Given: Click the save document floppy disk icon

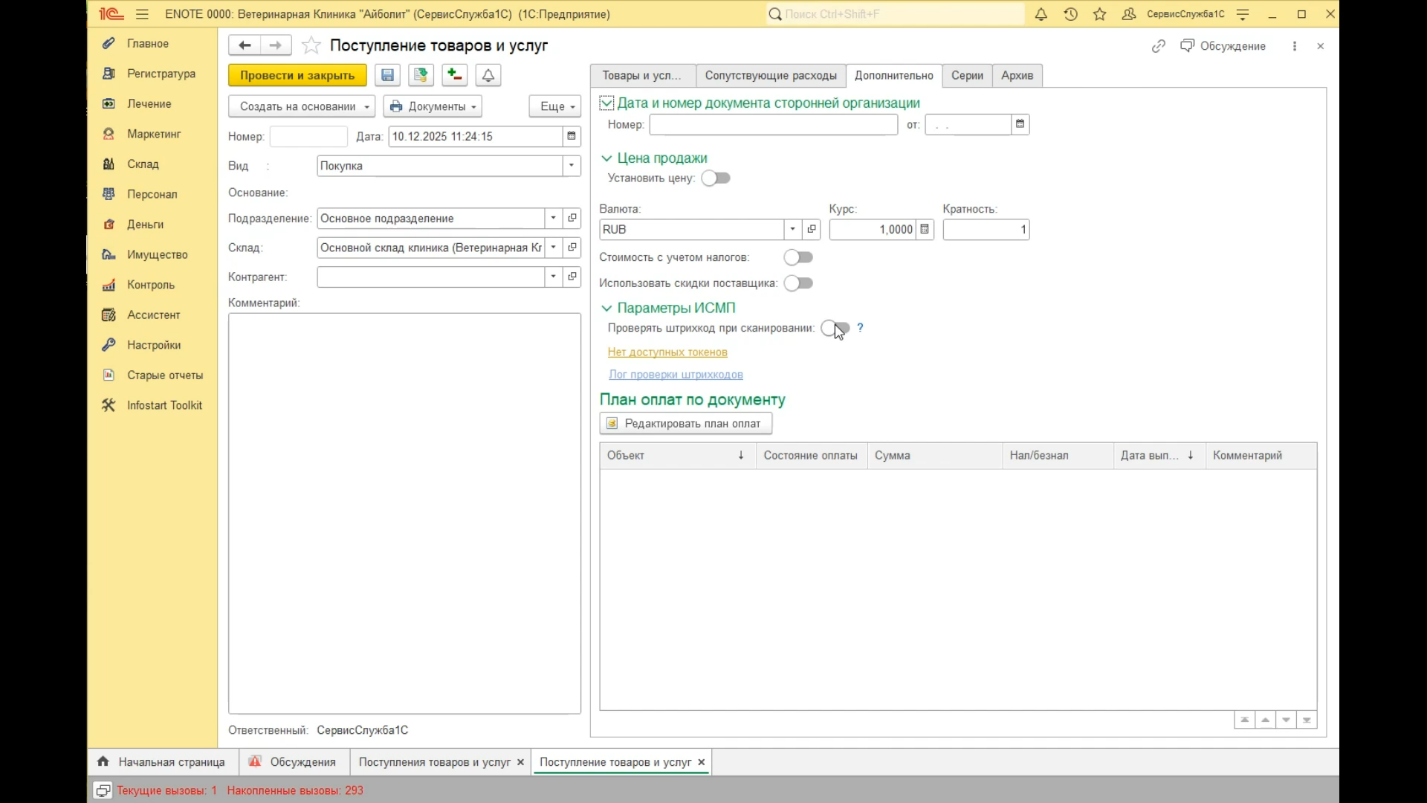Looking at the screenshot, I should tap(387, 75).
